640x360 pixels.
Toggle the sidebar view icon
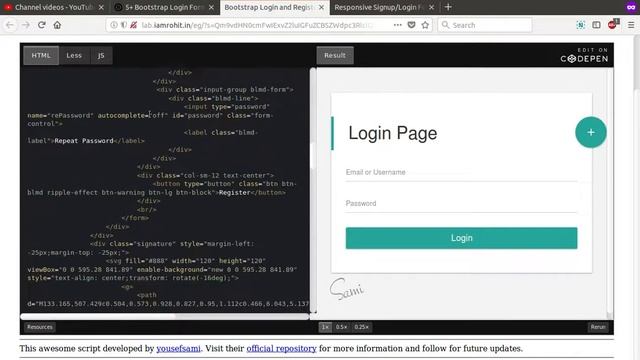(x=596, y=25)
